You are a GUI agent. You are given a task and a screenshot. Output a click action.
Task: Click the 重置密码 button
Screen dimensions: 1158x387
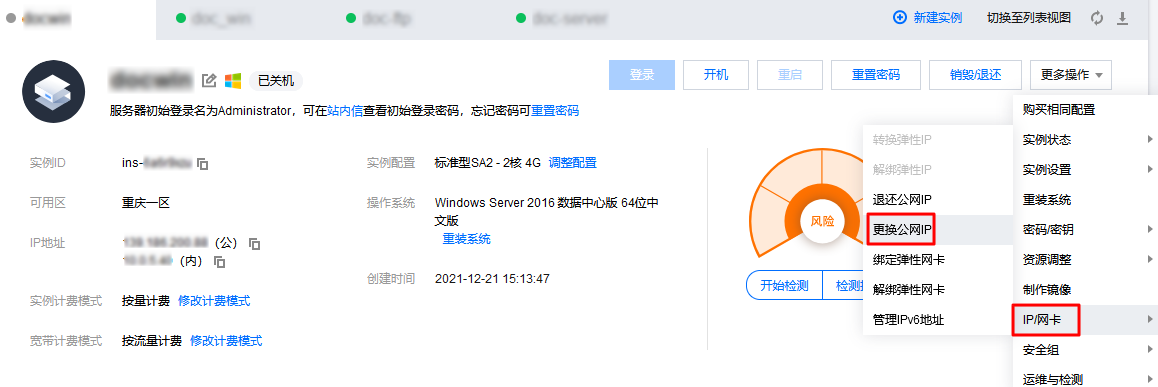coord(876,75)
